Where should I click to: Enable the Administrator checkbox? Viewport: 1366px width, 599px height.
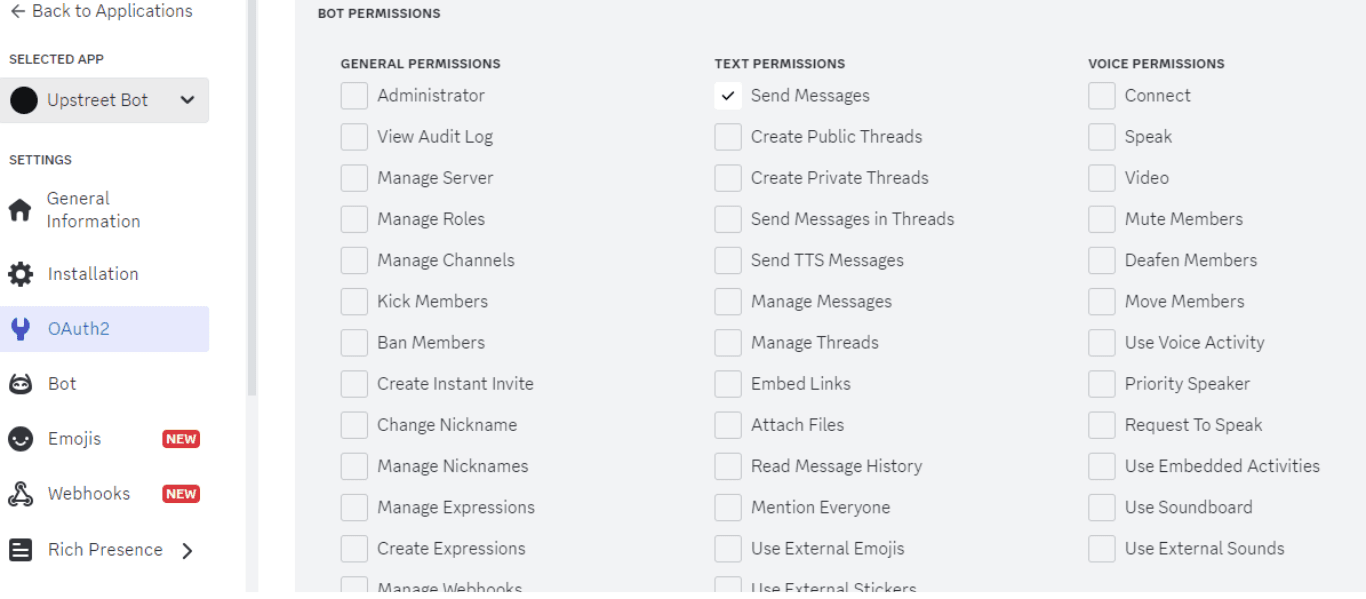point(354,96)
